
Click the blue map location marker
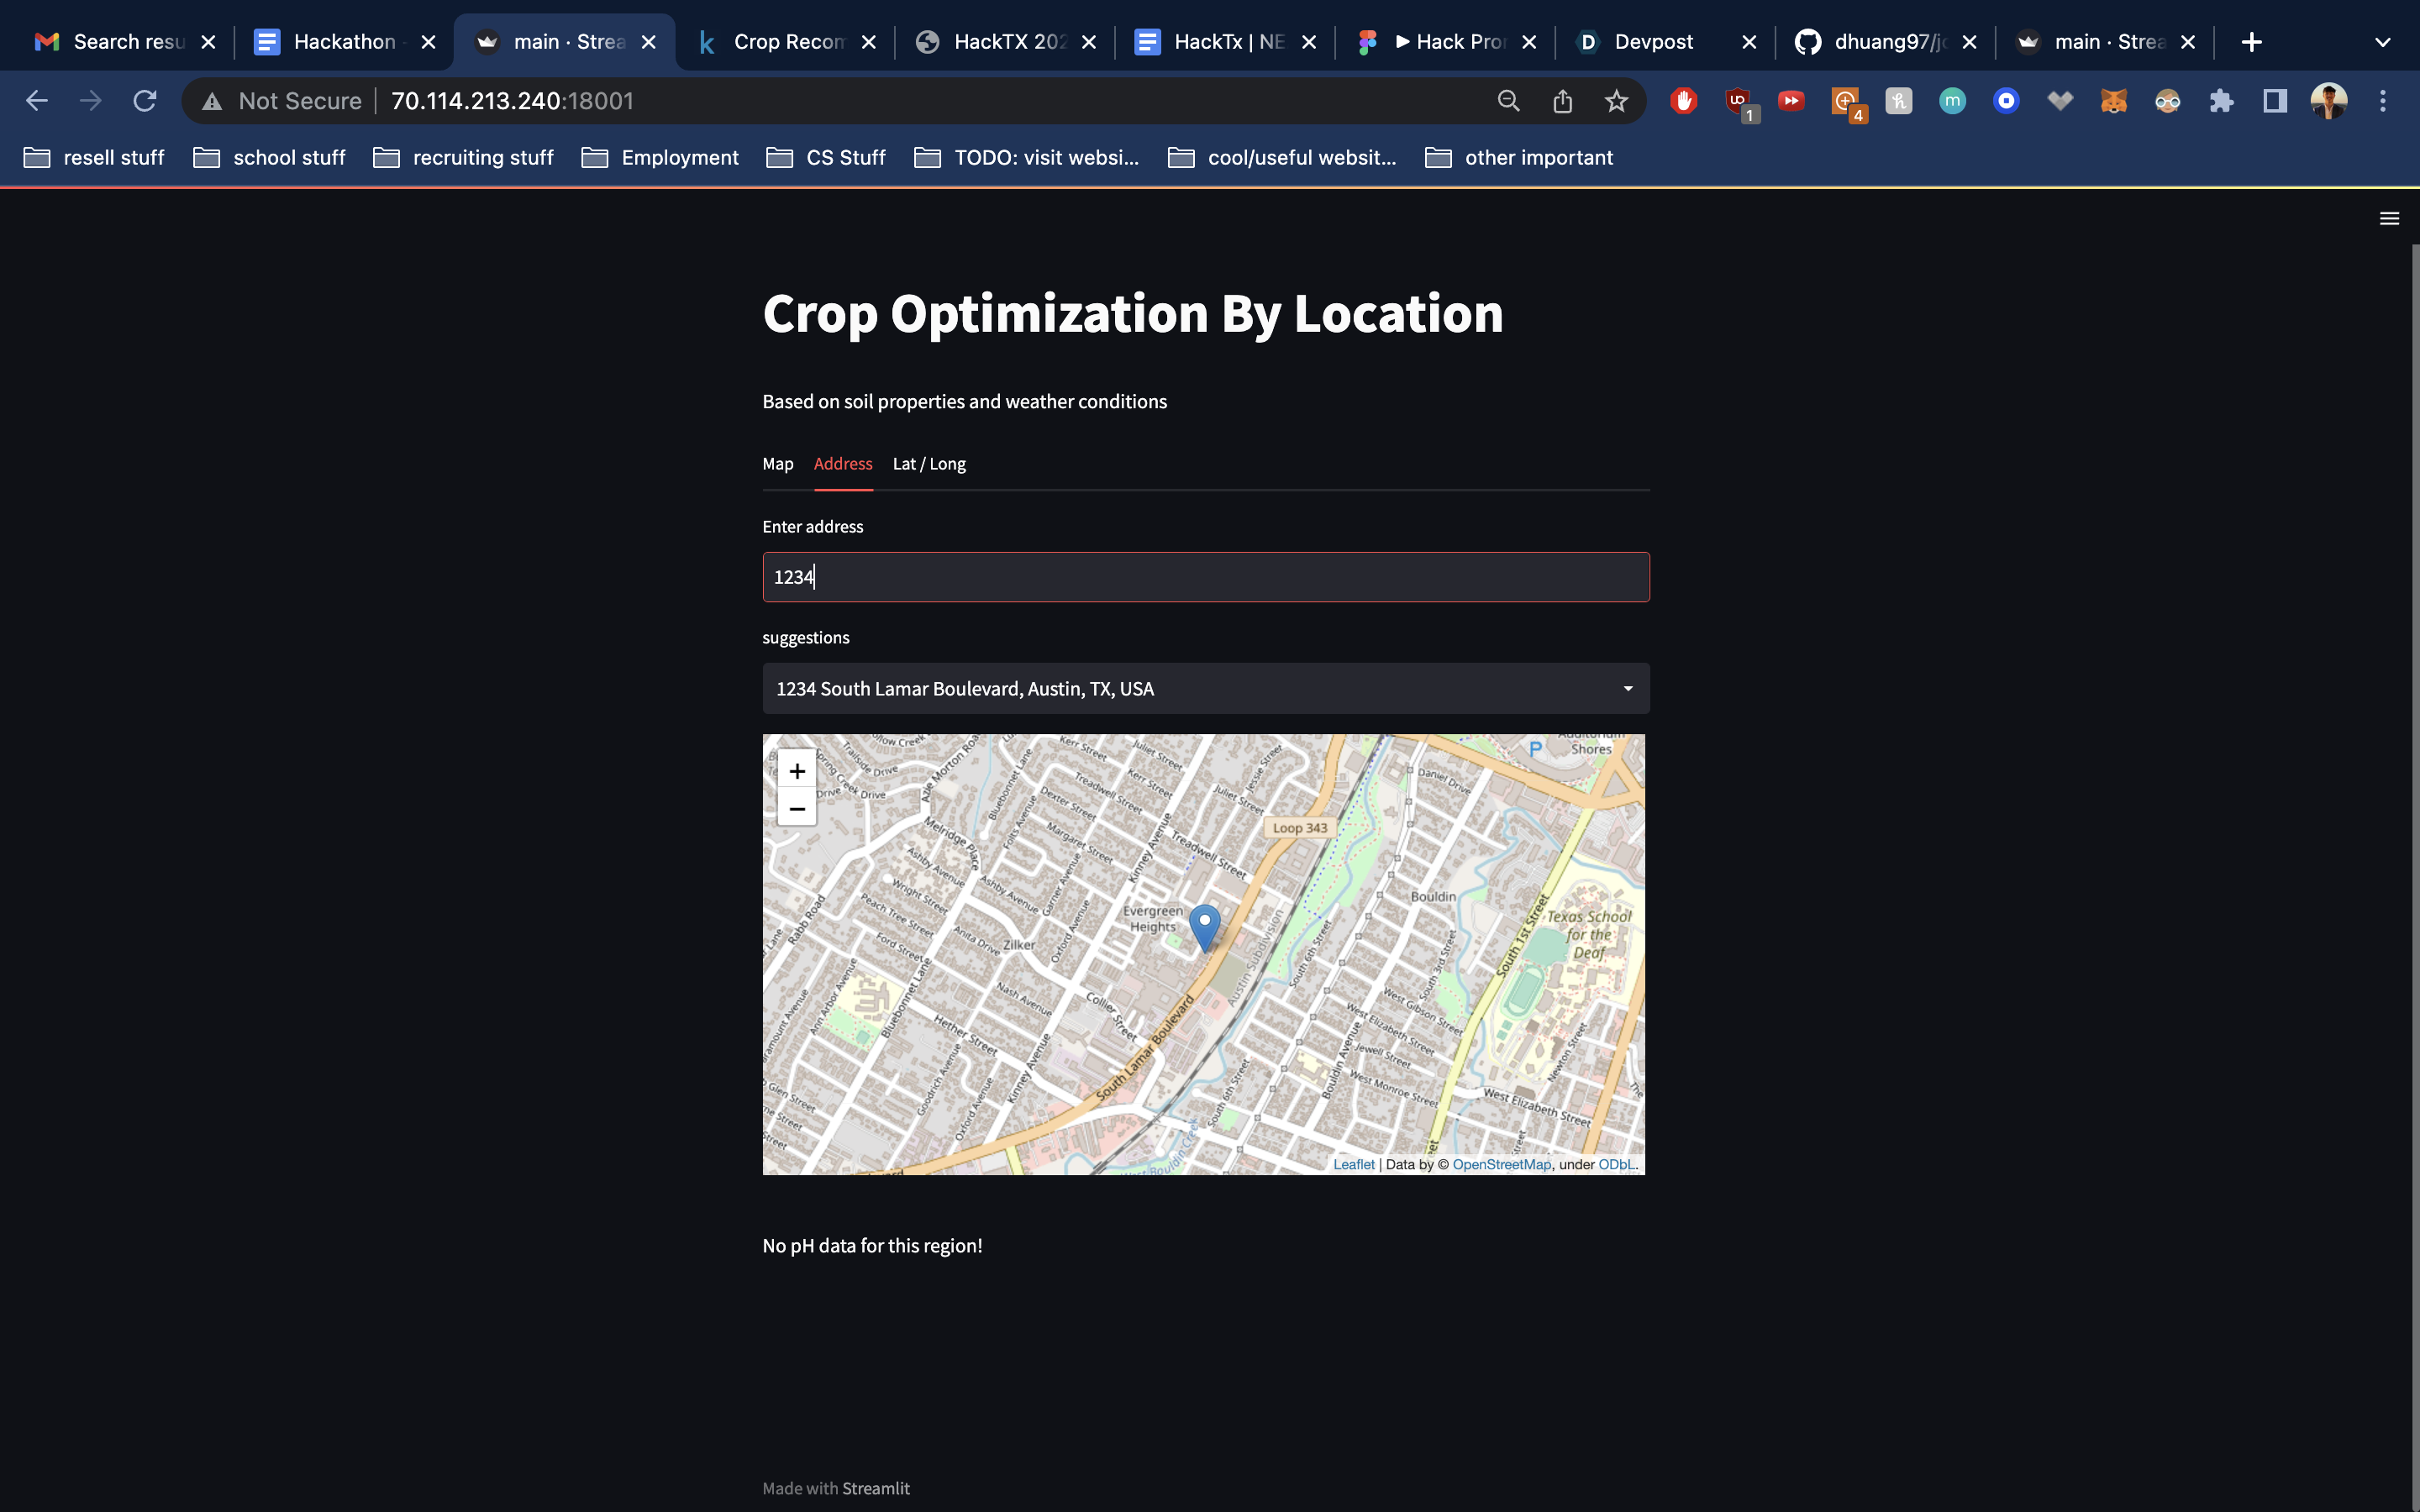[1204, 925]
